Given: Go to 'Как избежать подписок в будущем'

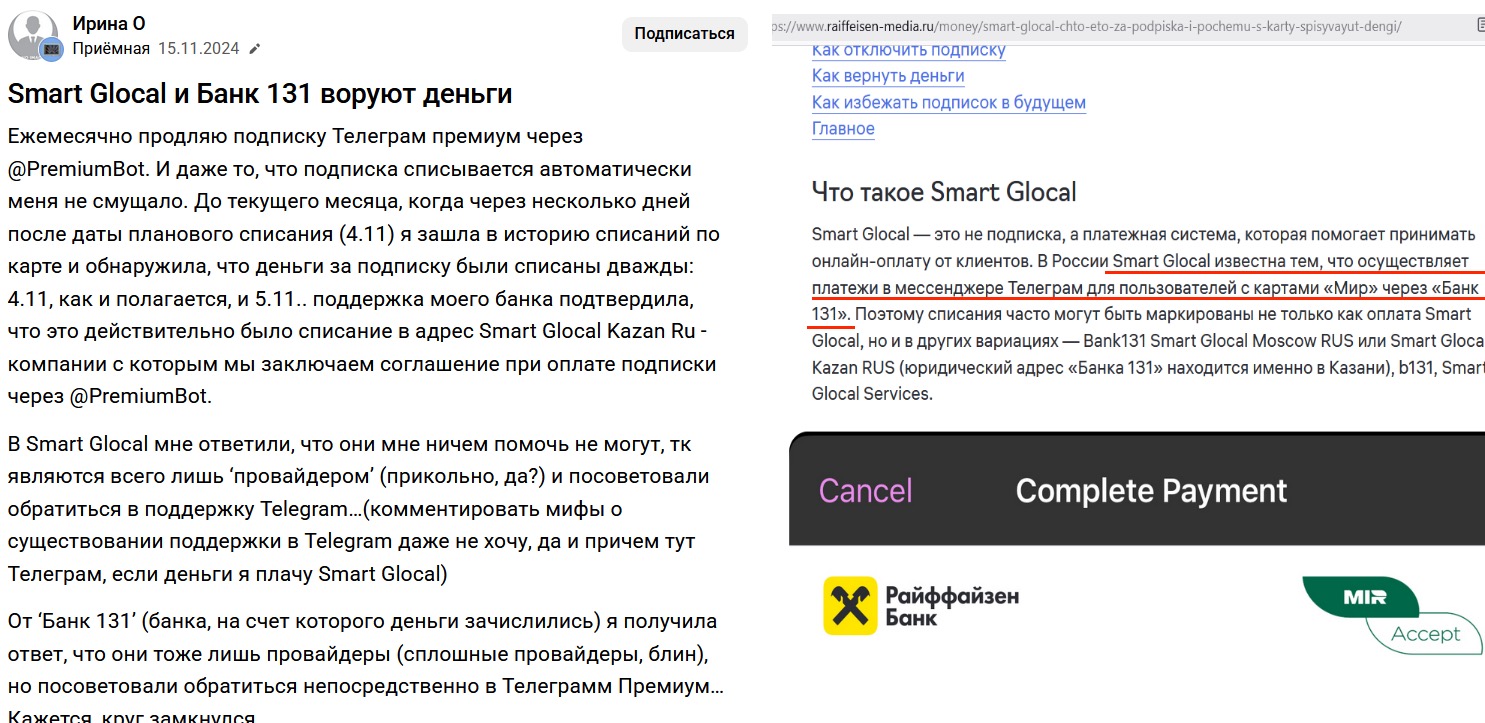Looking at the screenshot, I should (948, 102).
